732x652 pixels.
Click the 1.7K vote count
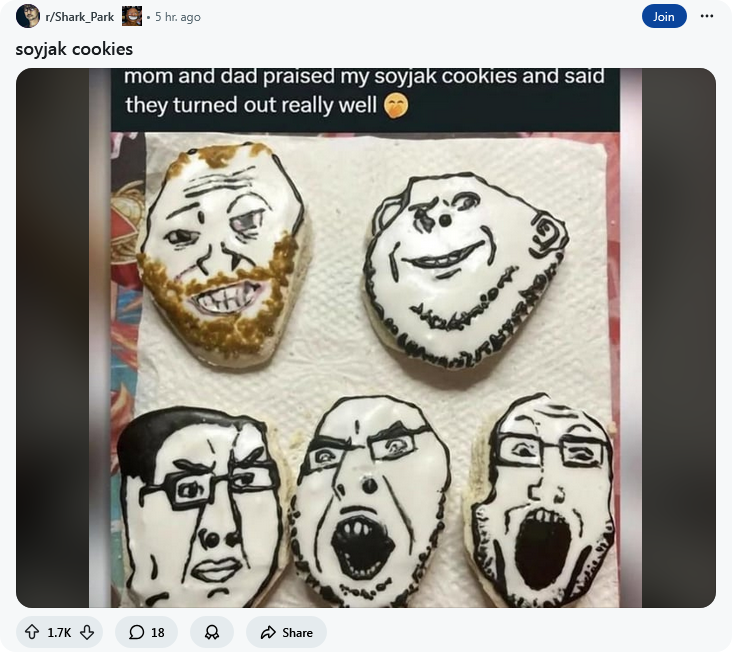tap(59, 632)
